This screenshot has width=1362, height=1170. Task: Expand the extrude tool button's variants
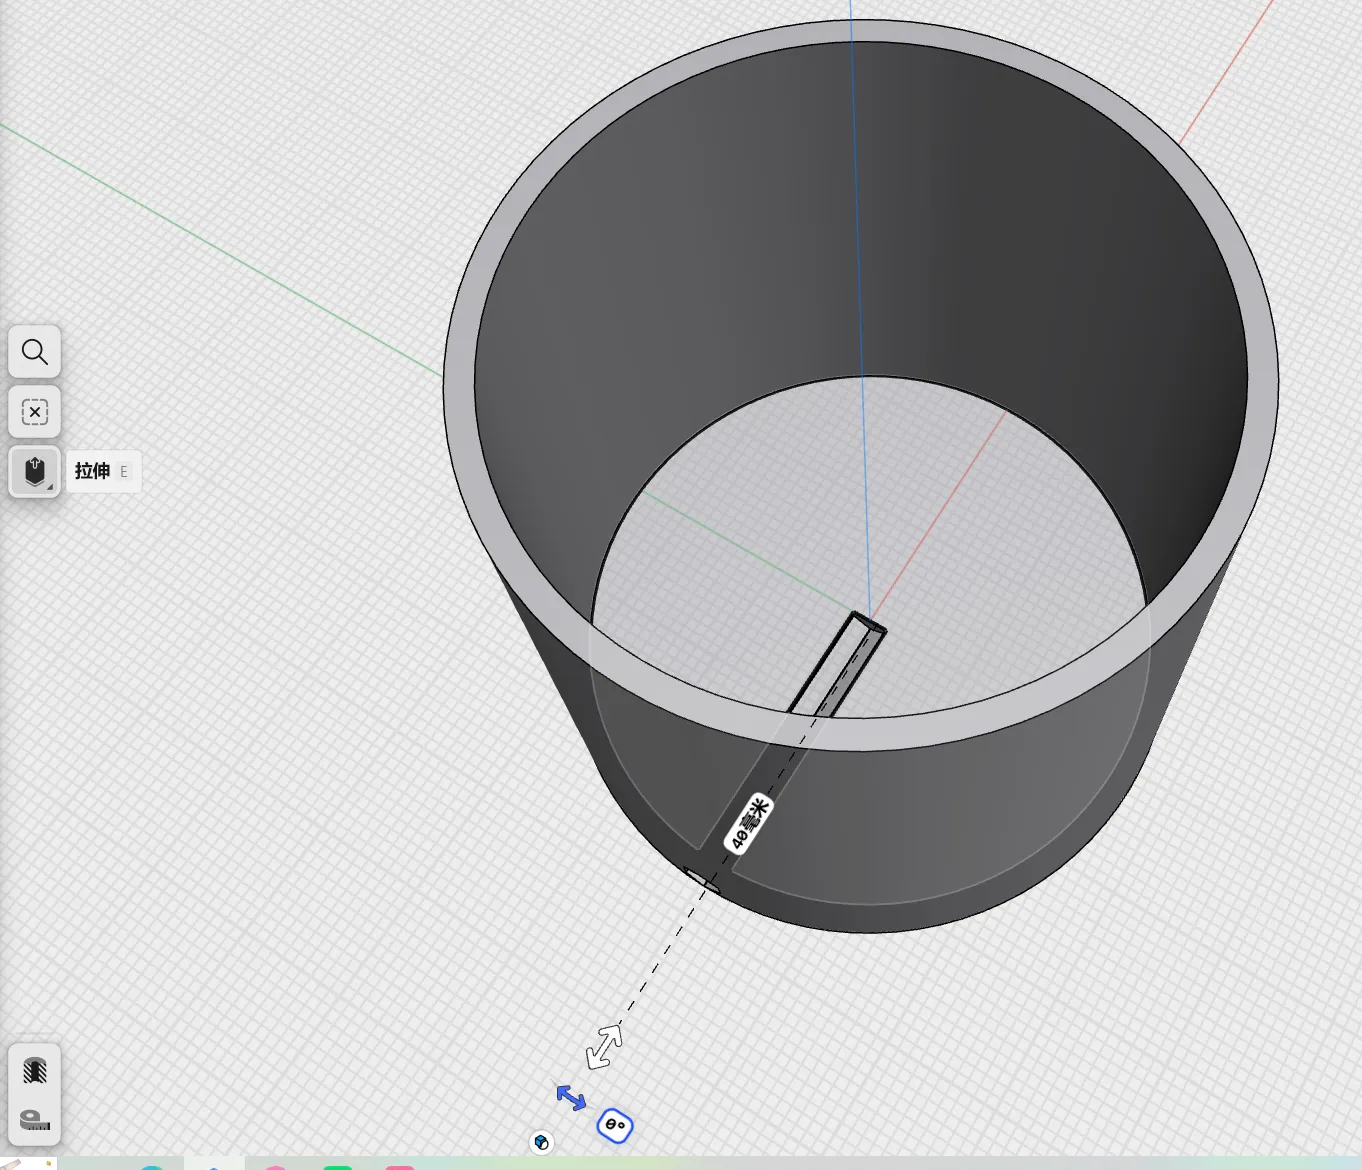click(49, 487)
